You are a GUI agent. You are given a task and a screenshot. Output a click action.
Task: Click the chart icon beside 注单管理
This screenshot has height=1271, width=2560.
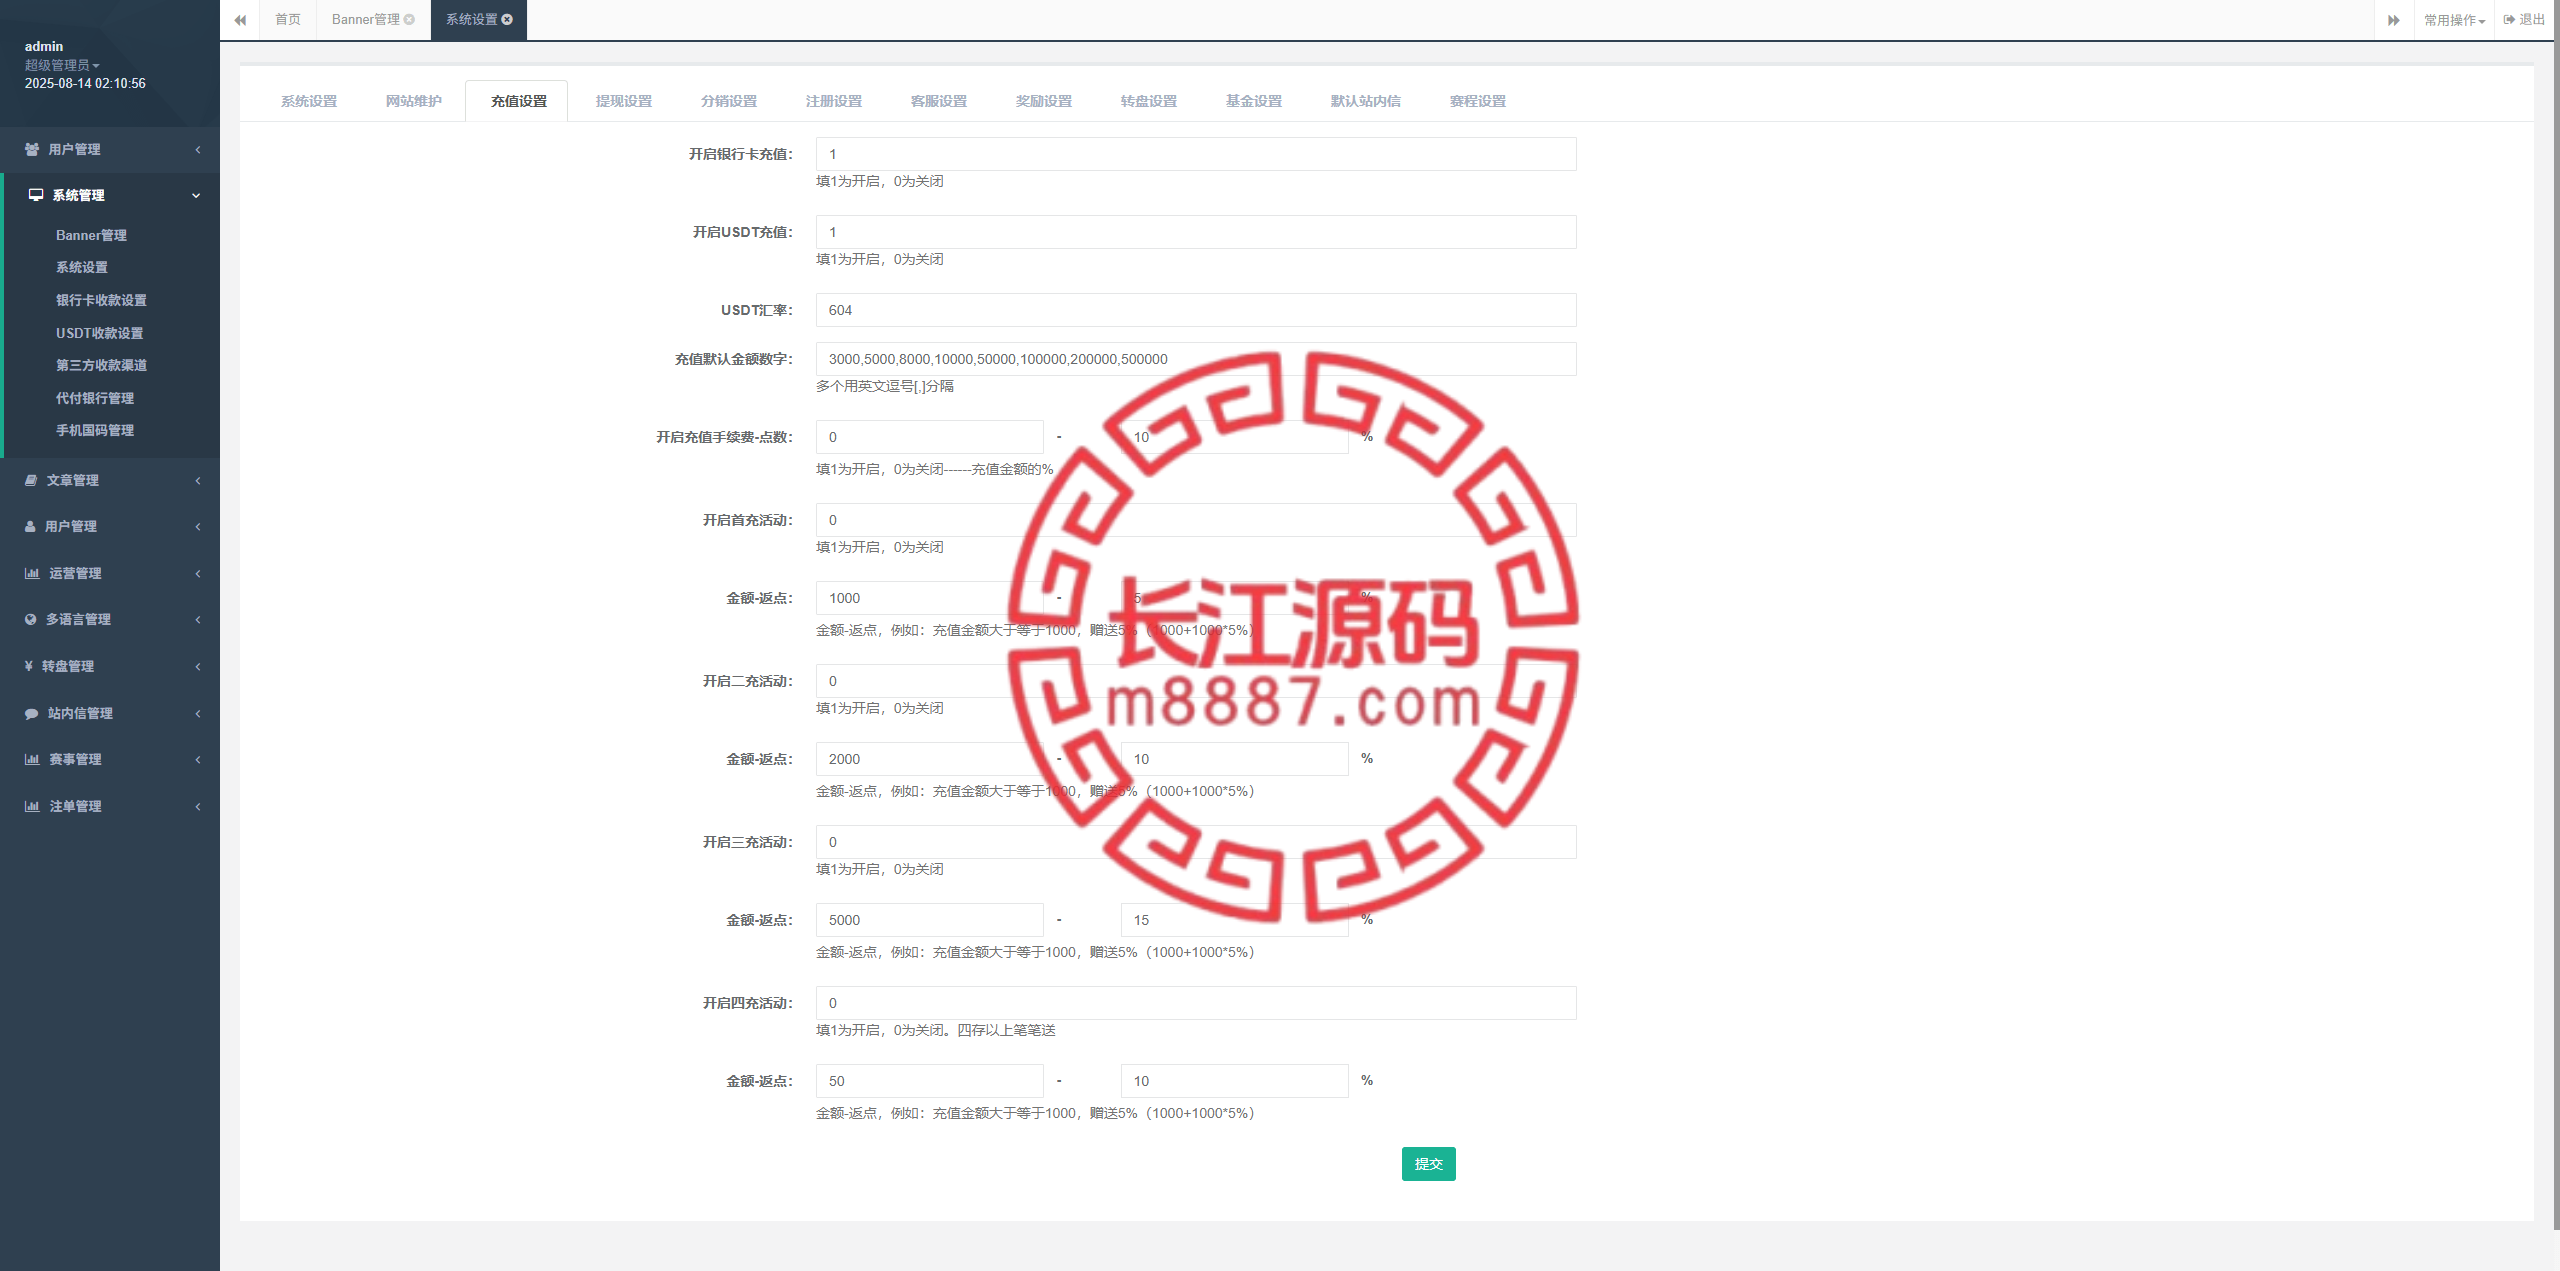pos(32,806)
